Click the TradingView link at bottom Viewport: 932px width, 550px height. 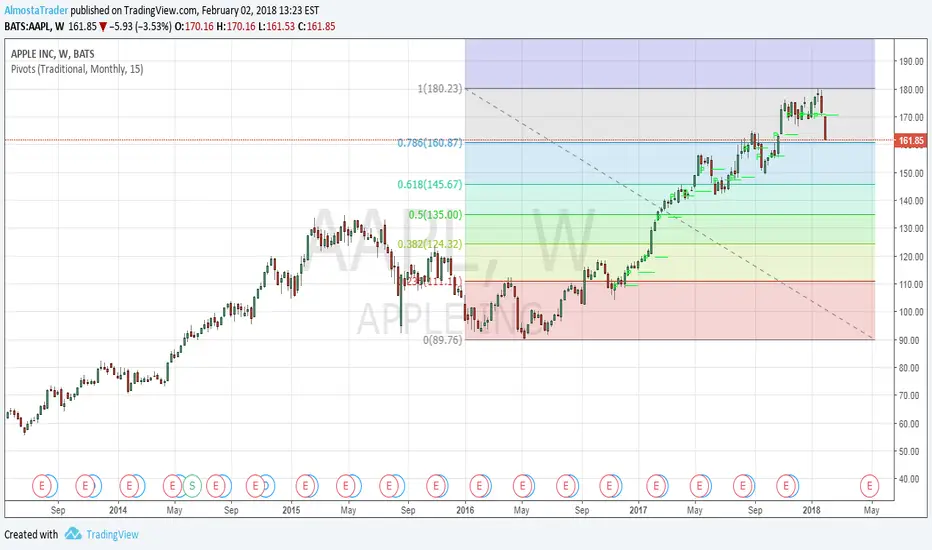[x=112, y=535]
